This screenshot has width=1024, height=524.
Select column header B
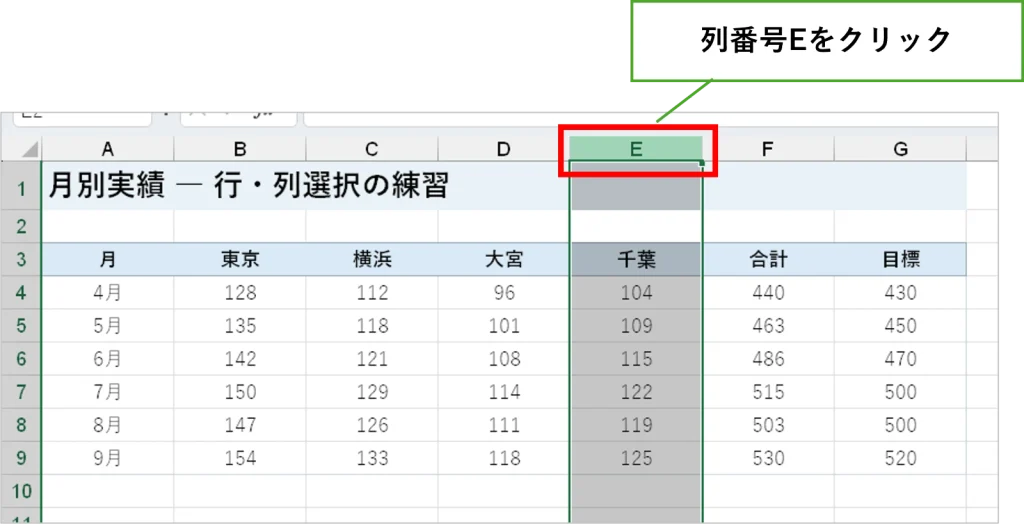[x=240, y=150]
